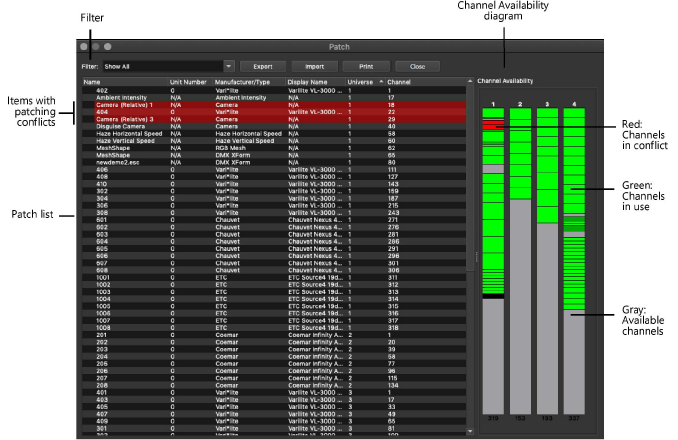Select the 1001 ETC row

point(274,277)
